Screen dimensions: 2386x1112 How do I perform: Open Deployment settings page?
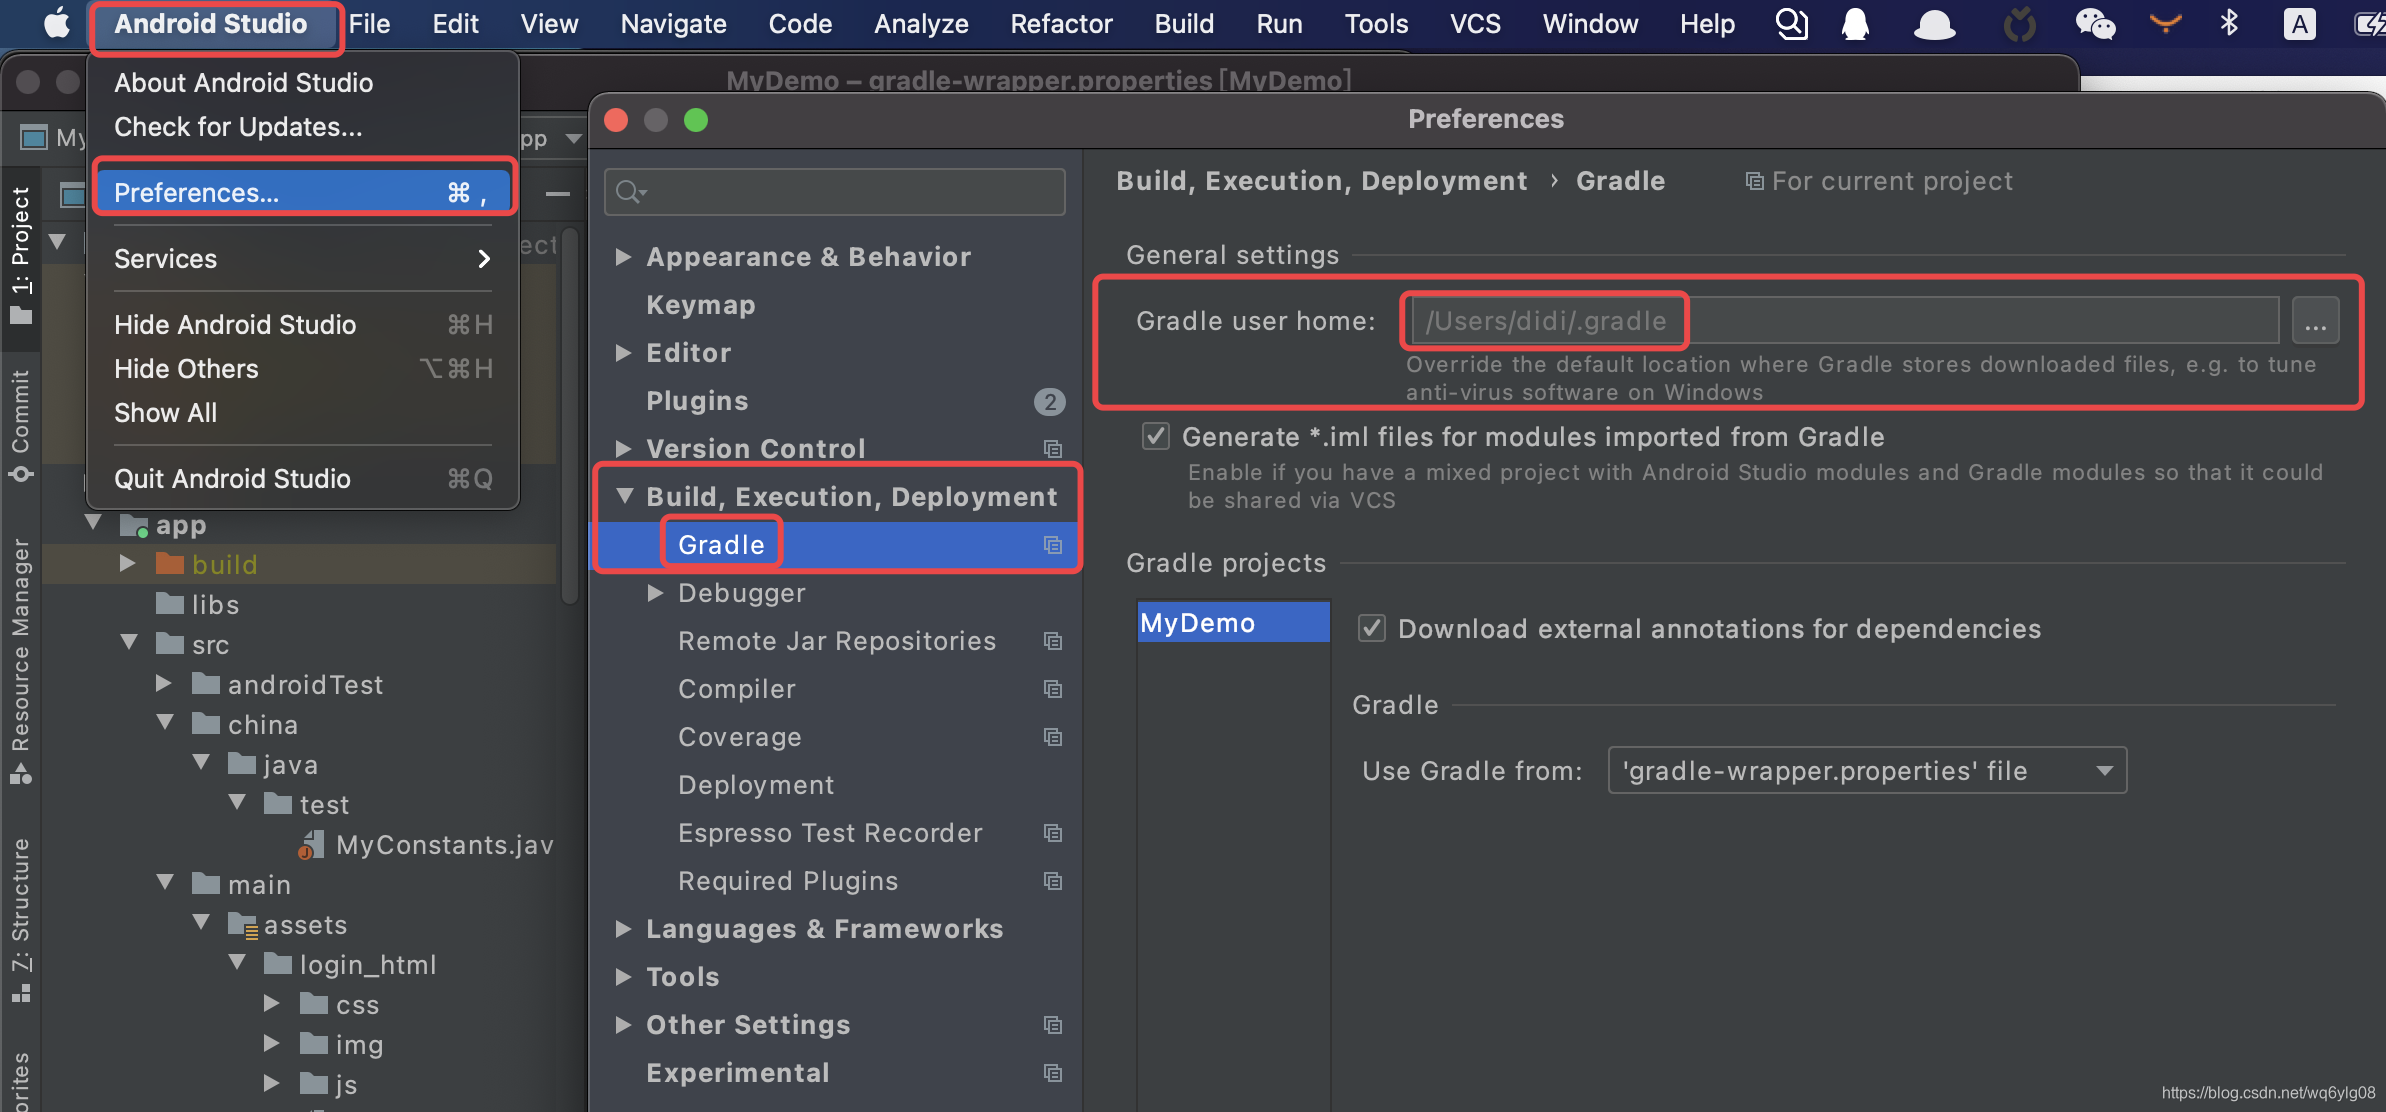pyautogui.click(x=756, y=785)
